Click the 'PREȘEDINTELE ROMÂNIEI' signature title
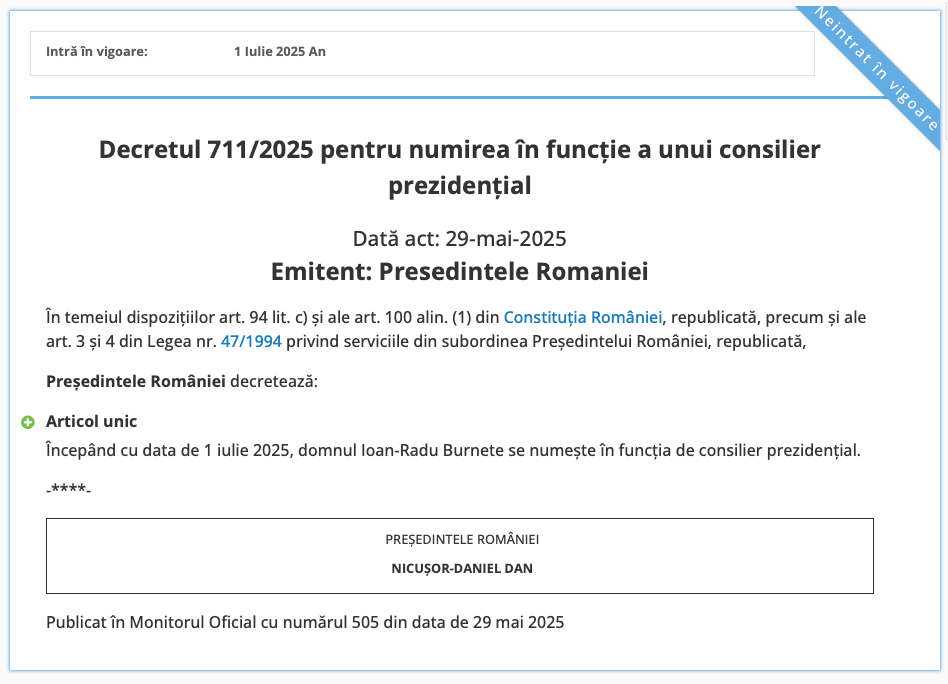Screen dimensions: 948x684 [462, 539]
